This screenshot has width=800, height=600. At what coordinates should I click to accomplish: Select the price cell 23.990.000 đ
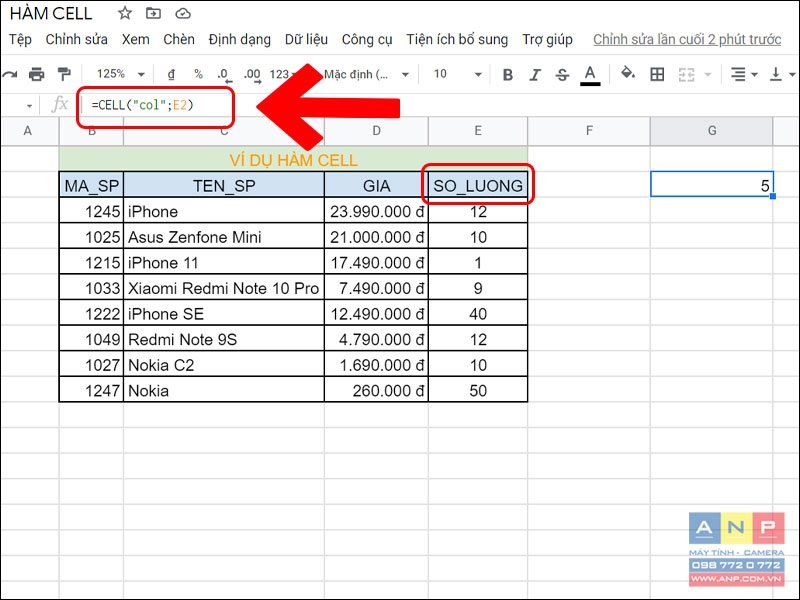tap(377, 210)
